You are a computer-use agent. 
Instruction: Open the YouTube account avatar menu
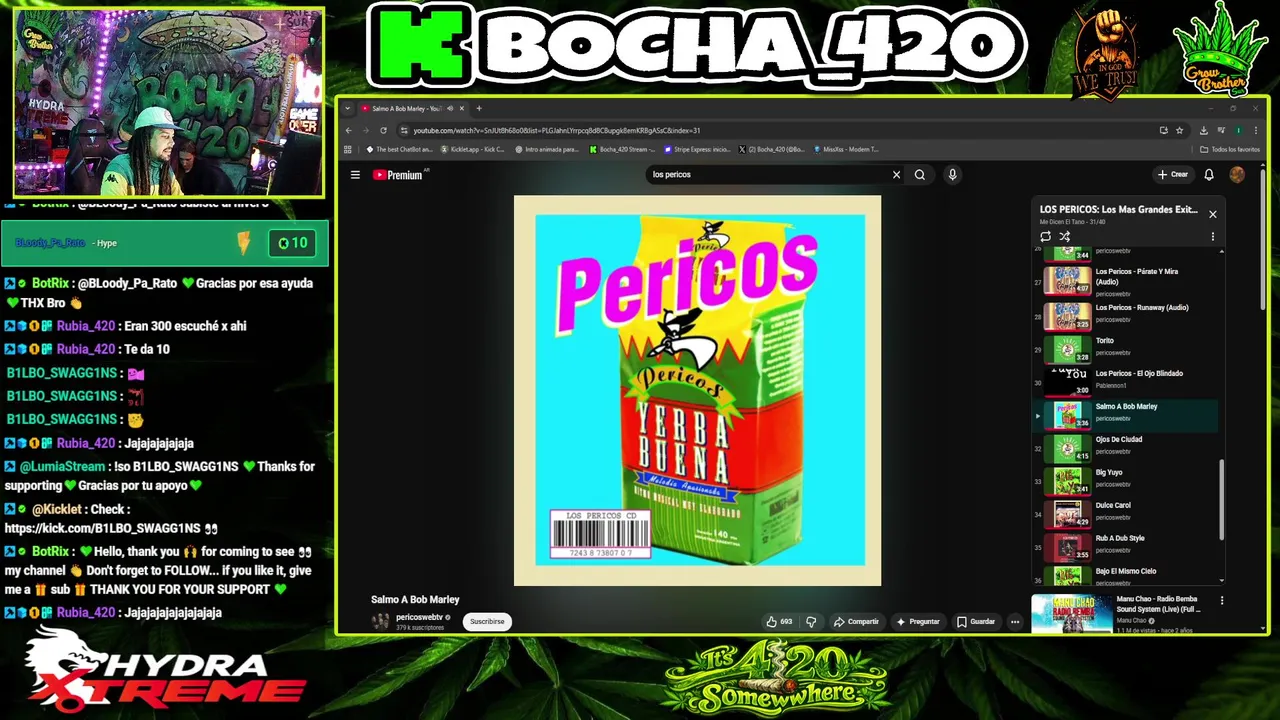pos(1237,175)
